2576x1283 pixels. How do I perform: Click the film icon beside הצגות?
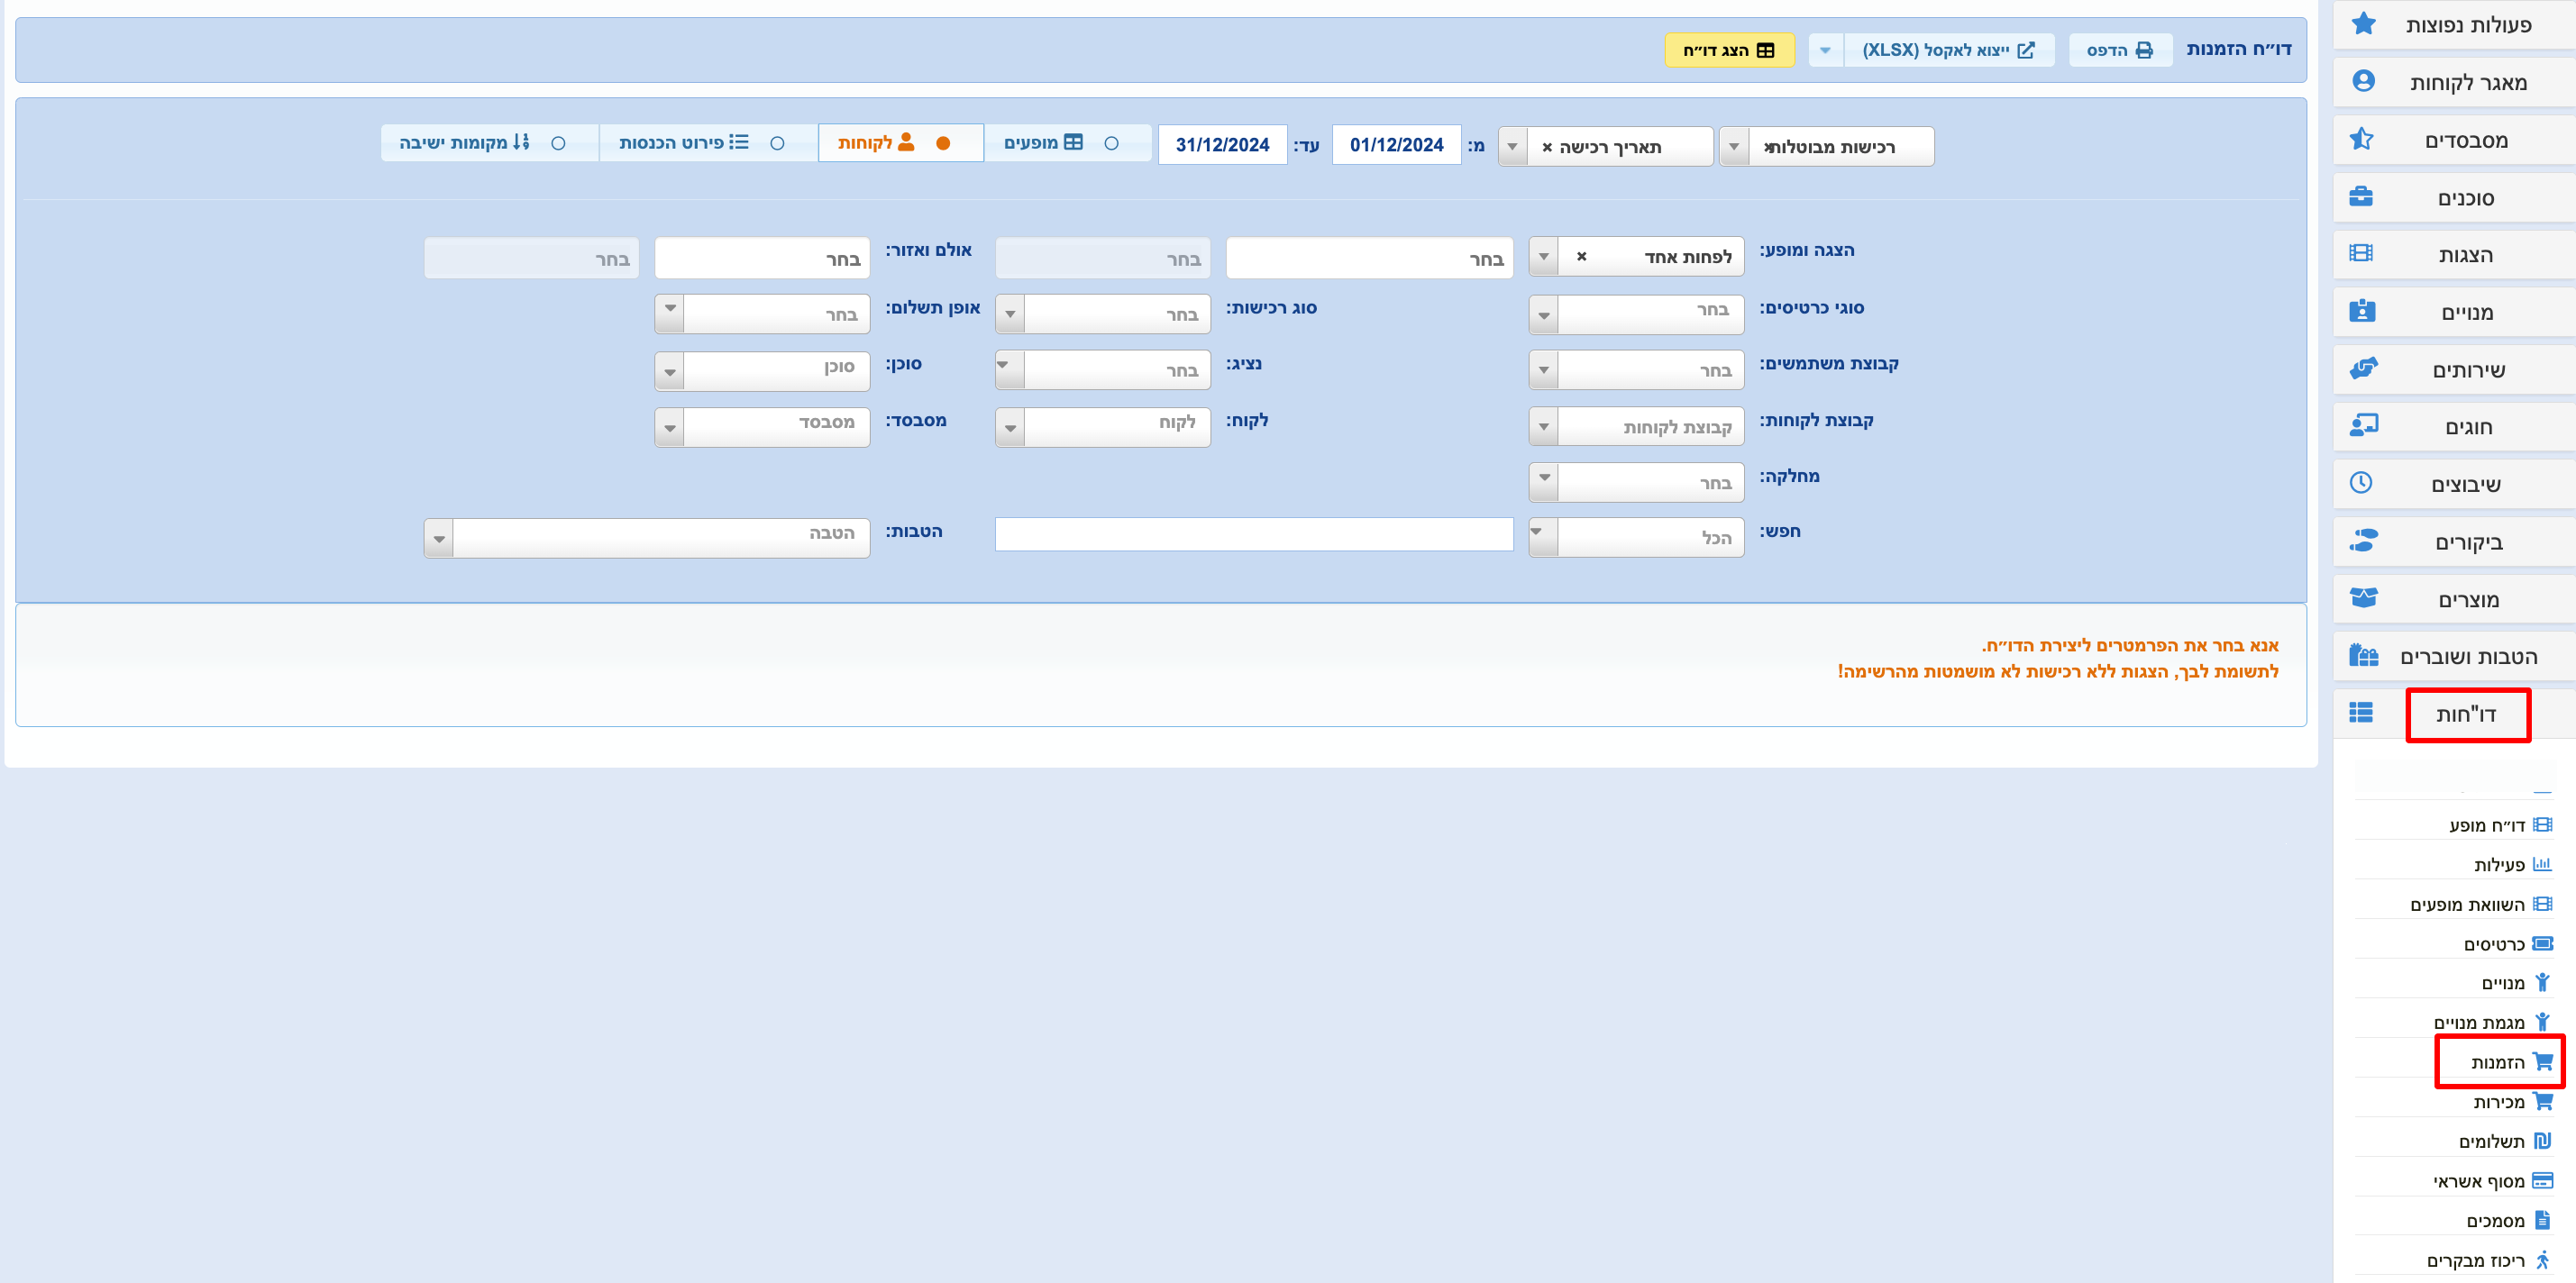tap(2361, 253)
